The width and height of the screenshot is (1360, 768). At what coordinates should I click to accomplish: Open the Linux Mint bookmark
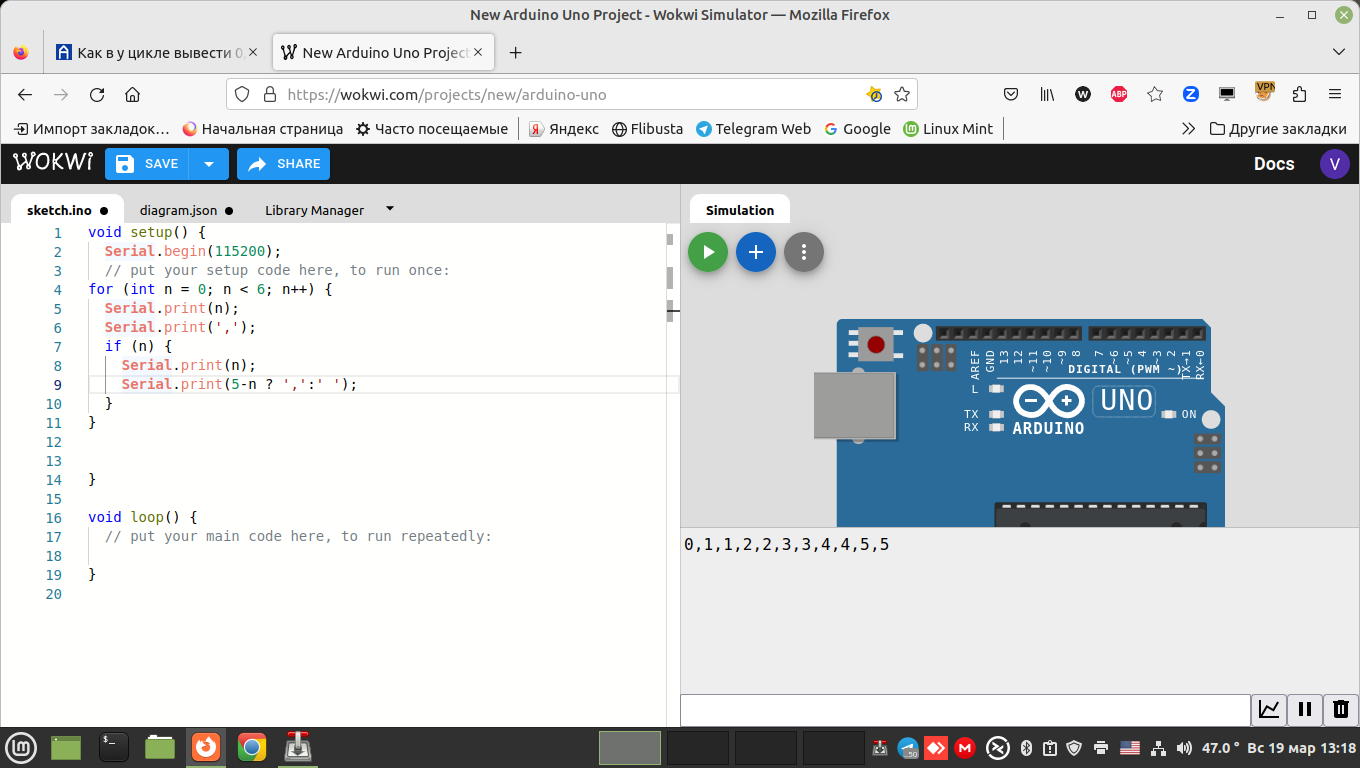pyautogui.click(x=948, y=129)
